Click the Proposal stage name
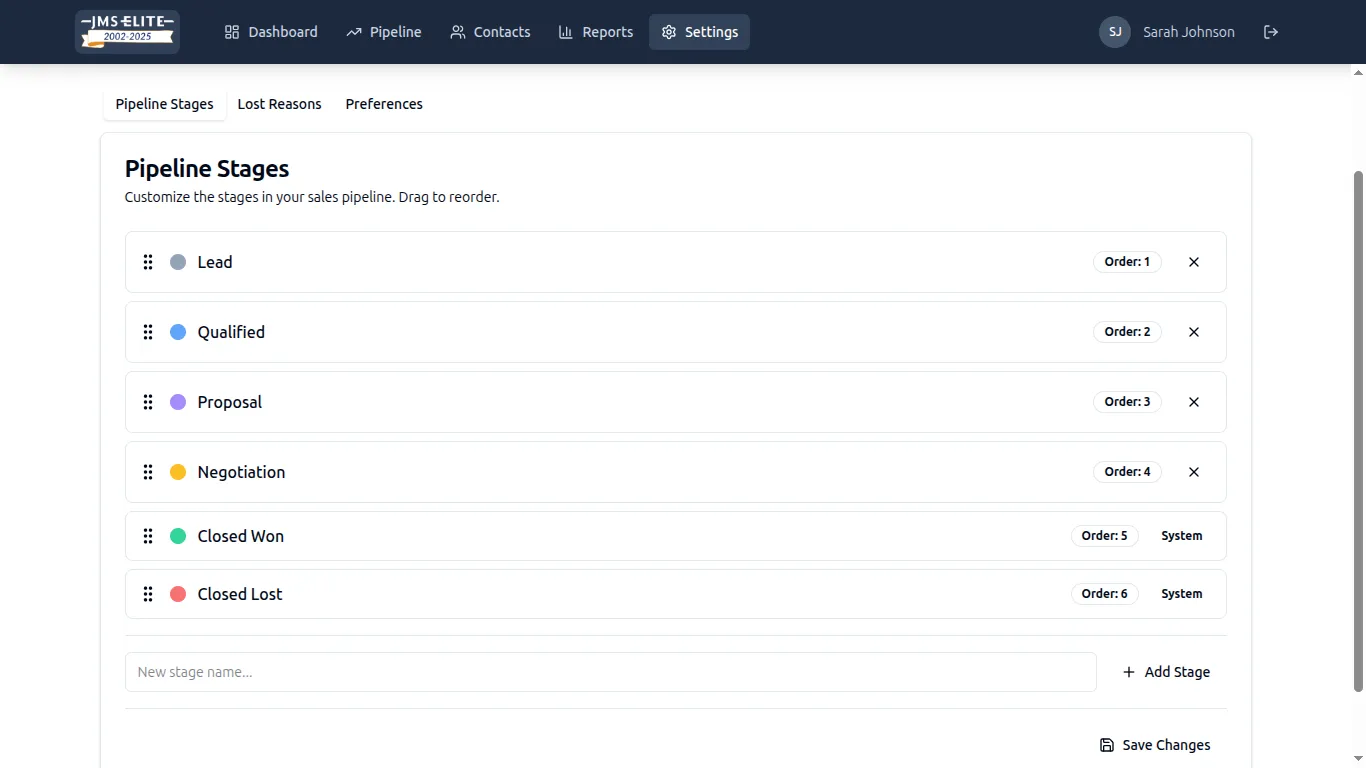The height and width of the screenshot is (768, 1366). [230, 402]
